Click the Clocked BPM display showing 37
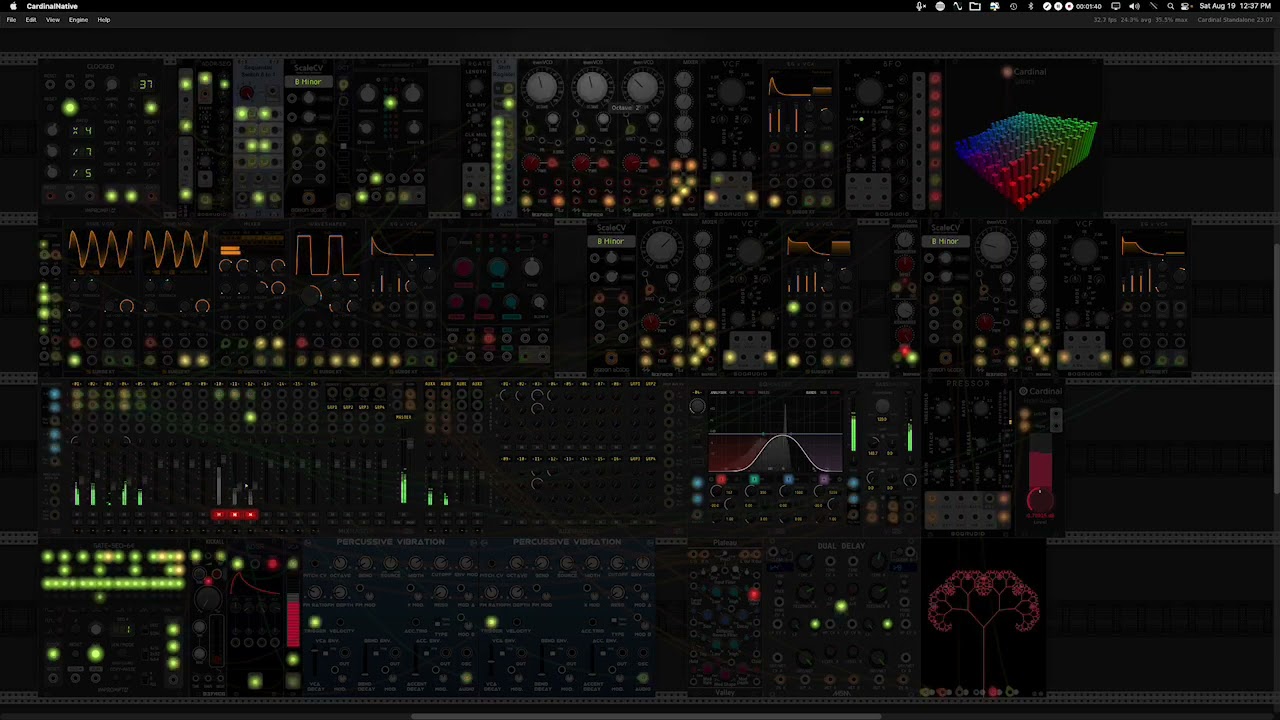The width and height of the screenshot is (1280, 720). point(146,84)
